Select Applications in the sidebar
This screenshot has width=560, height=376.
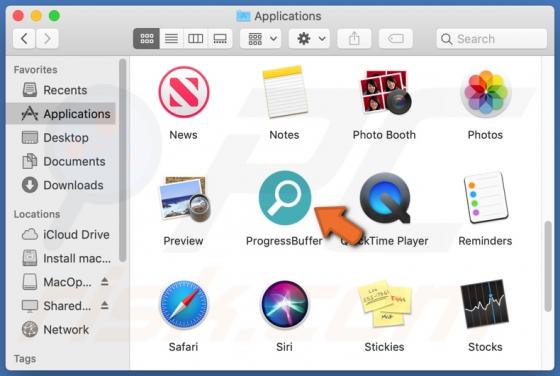(x=61, y=114)
